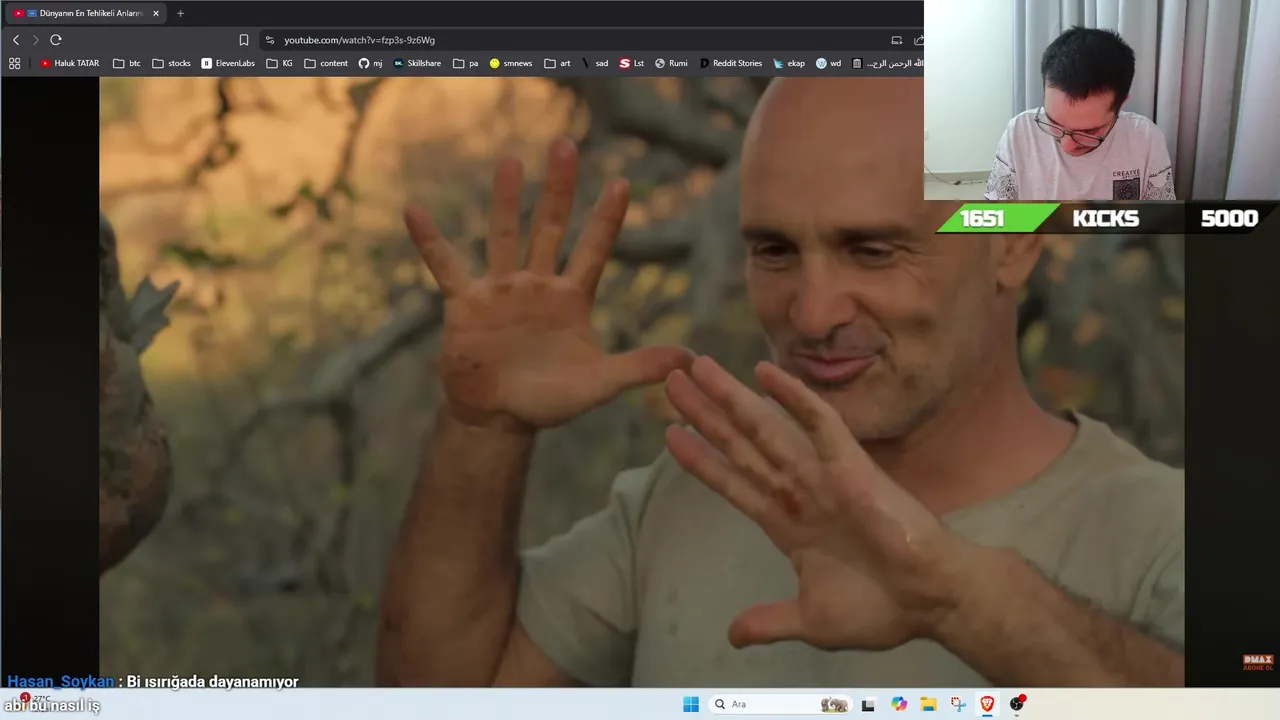Open the btc bookmark folder
This screenshot has height=720, width=1280.
click(127, 63)
